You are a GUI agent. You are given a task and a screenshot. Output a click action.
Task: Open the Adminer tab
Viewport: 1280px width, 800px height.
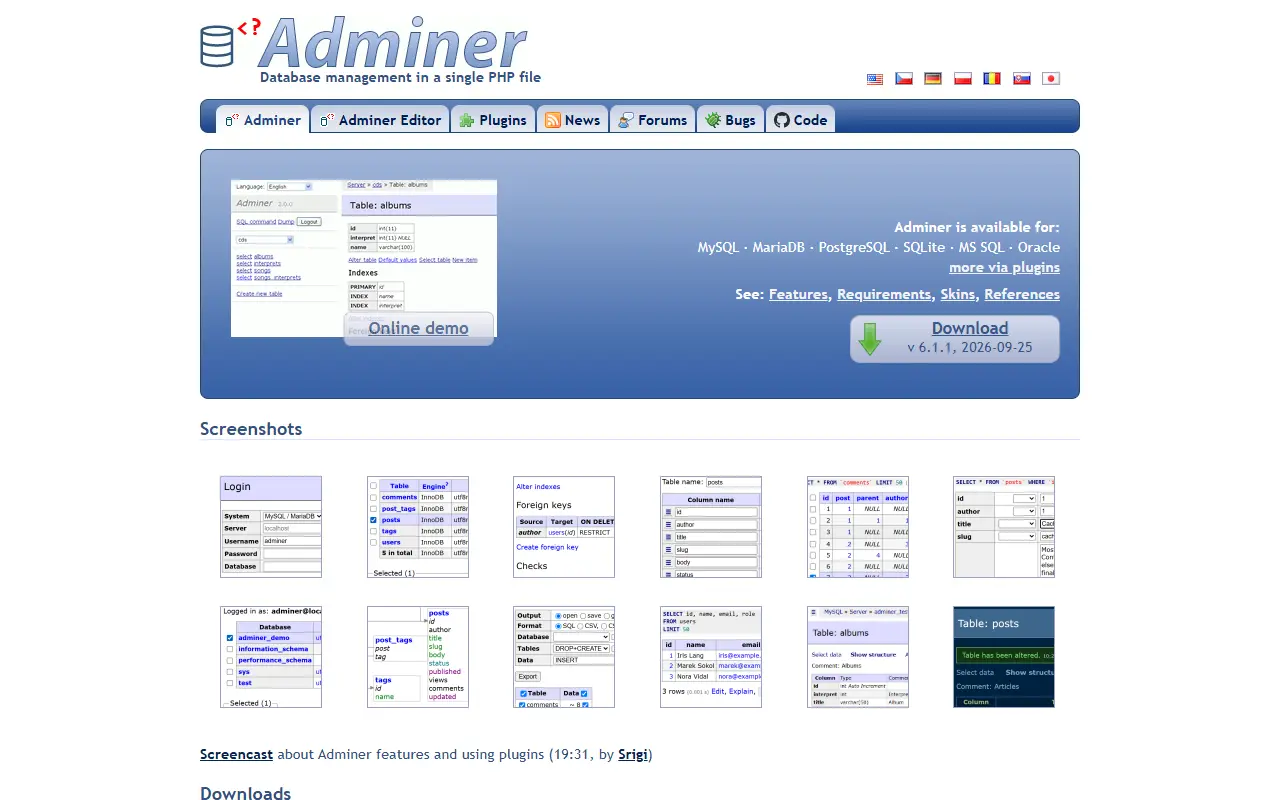(263, 120)
